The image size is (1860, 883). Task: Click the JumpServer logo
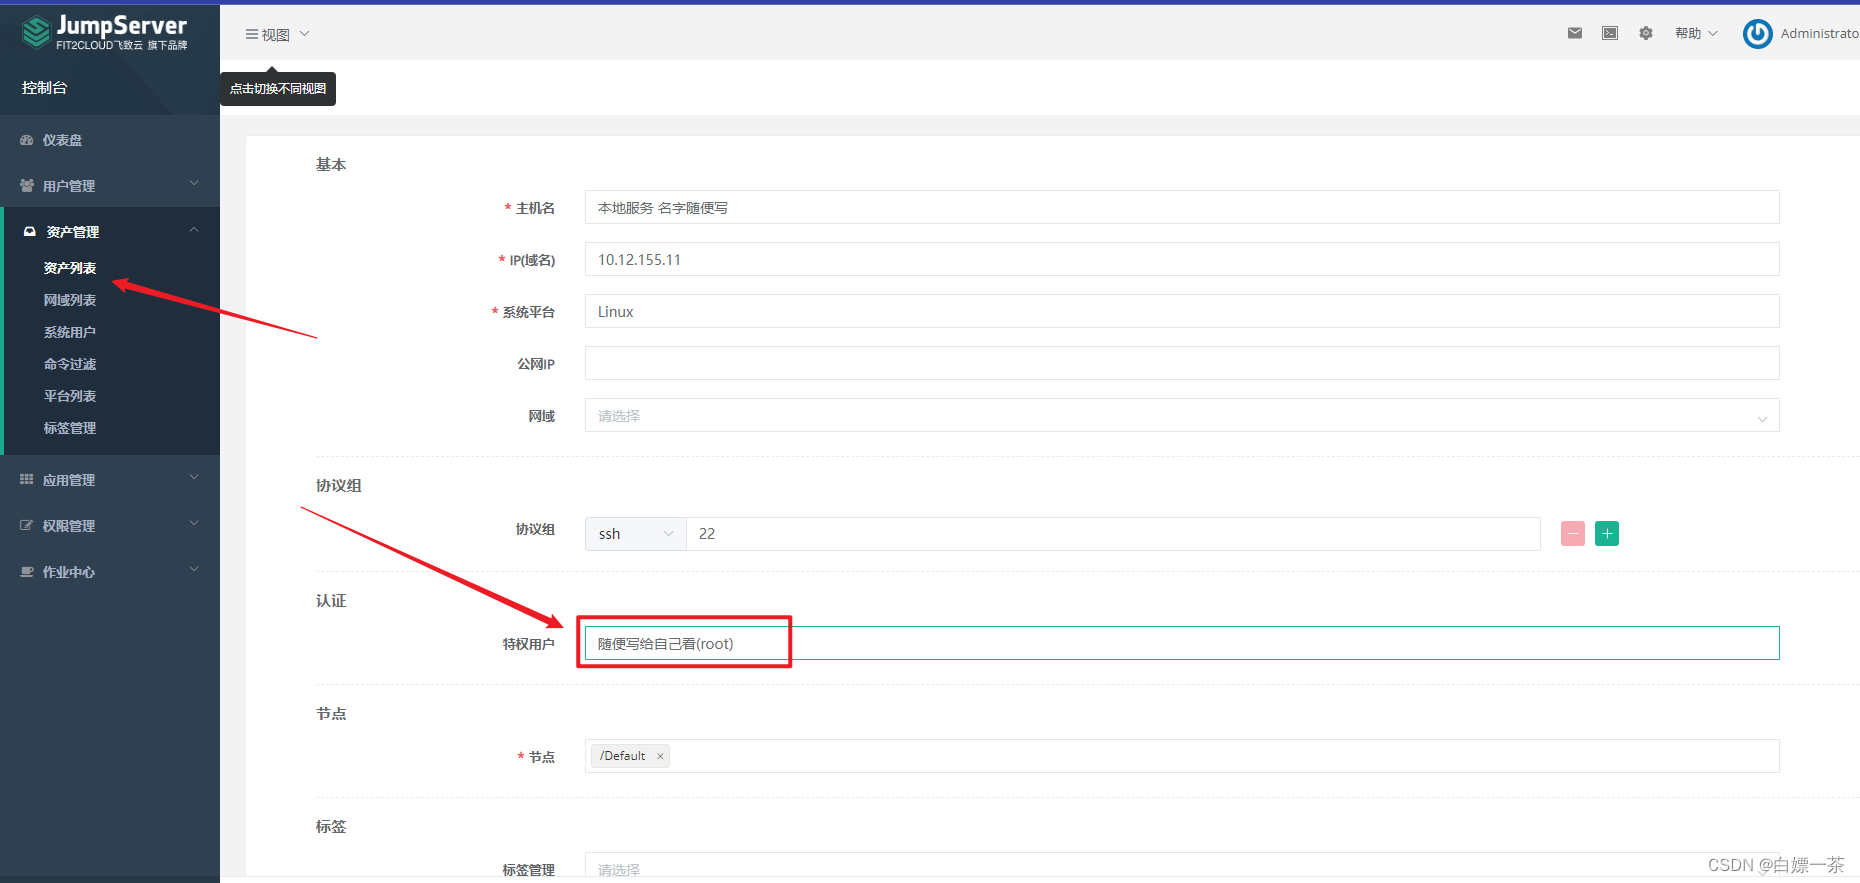click(x=105, y=32)
